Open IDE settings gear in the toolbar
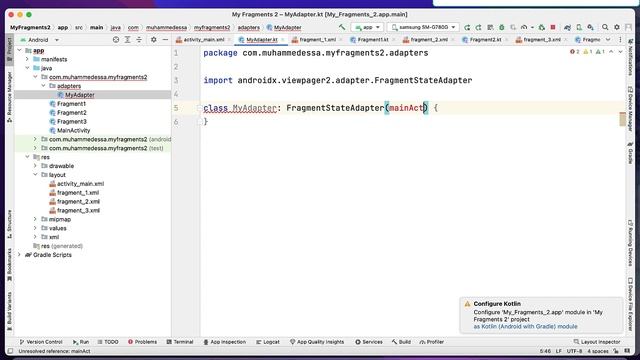The width and height of the screenshot is (640, 360). point(617,27)
